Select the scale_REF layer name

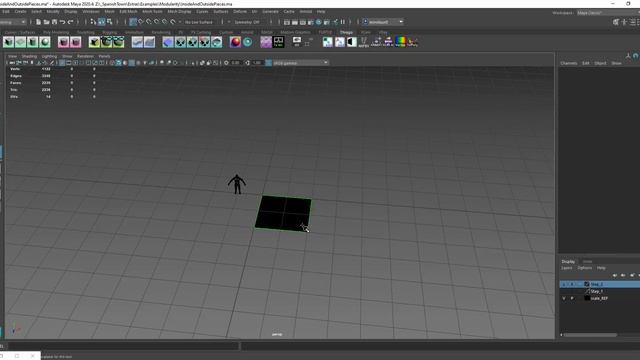(x=599, y=298)
